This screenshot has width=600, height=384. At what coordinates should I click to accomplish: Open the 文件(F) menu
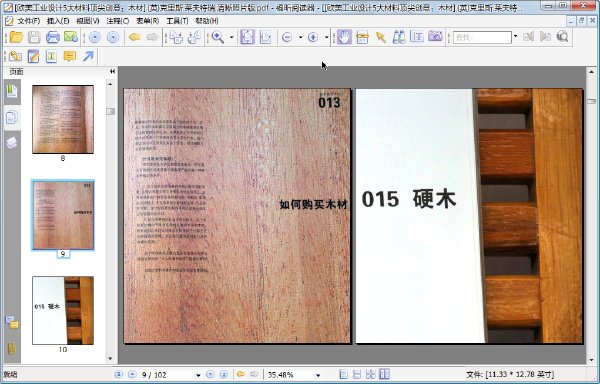pyautogui.click(x=28, y=21)
